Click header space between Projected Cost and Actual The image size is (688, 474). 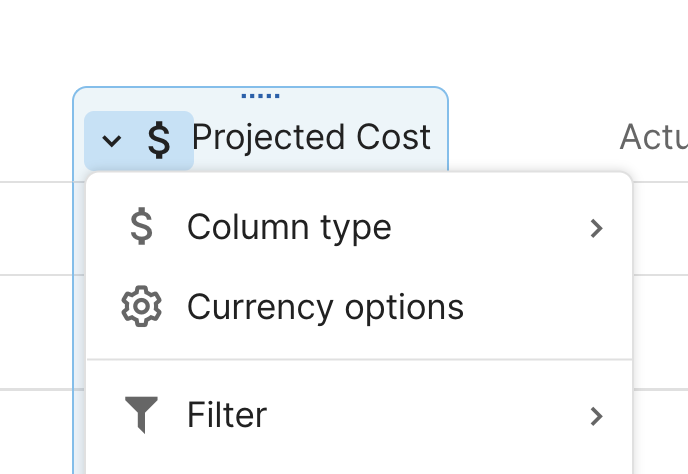point(530,137)
